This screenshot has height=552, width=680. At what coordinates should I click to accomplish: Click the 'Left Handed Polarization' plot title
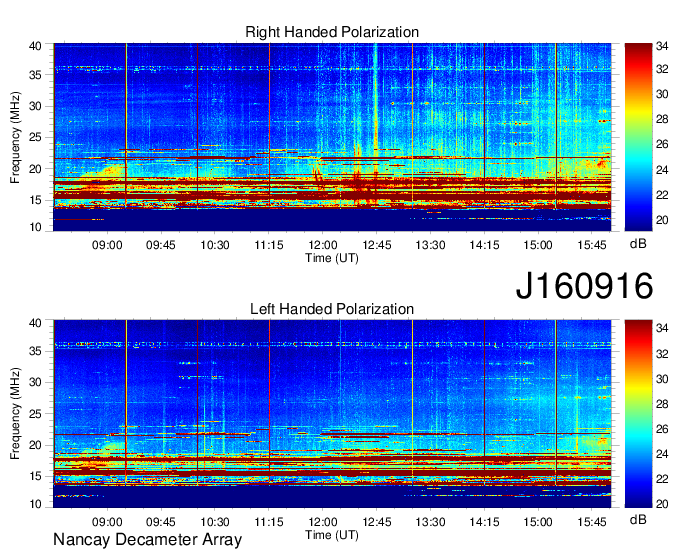coord(332,309)
